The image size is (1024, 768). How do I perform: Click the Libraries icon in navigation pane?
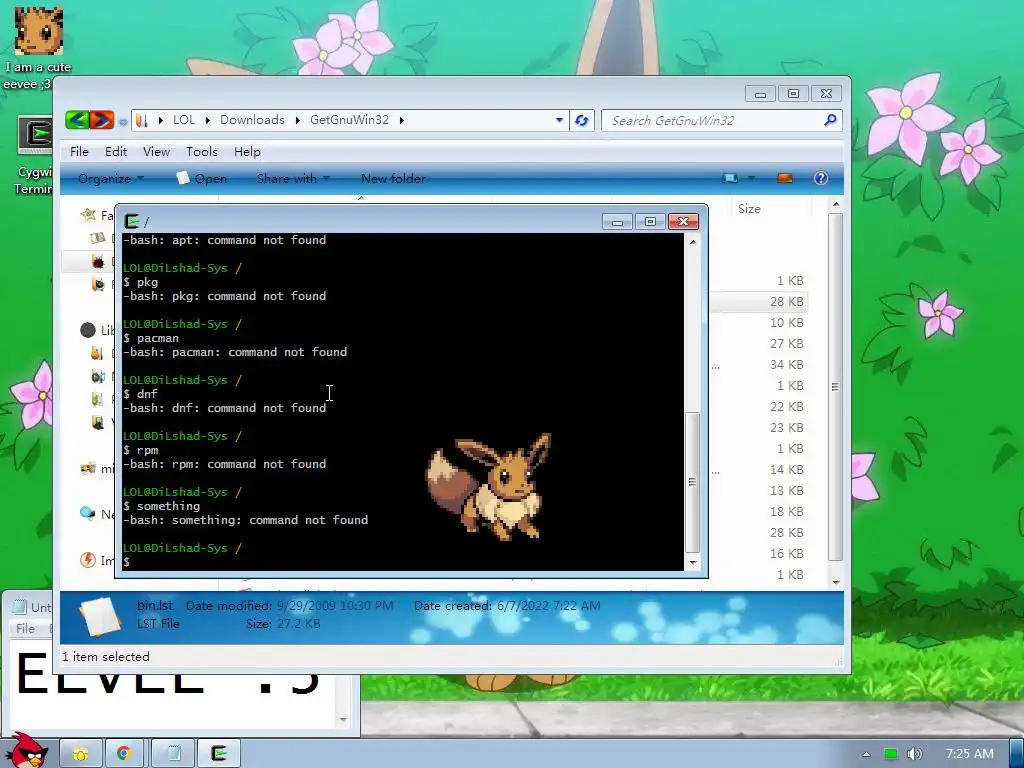88,330
